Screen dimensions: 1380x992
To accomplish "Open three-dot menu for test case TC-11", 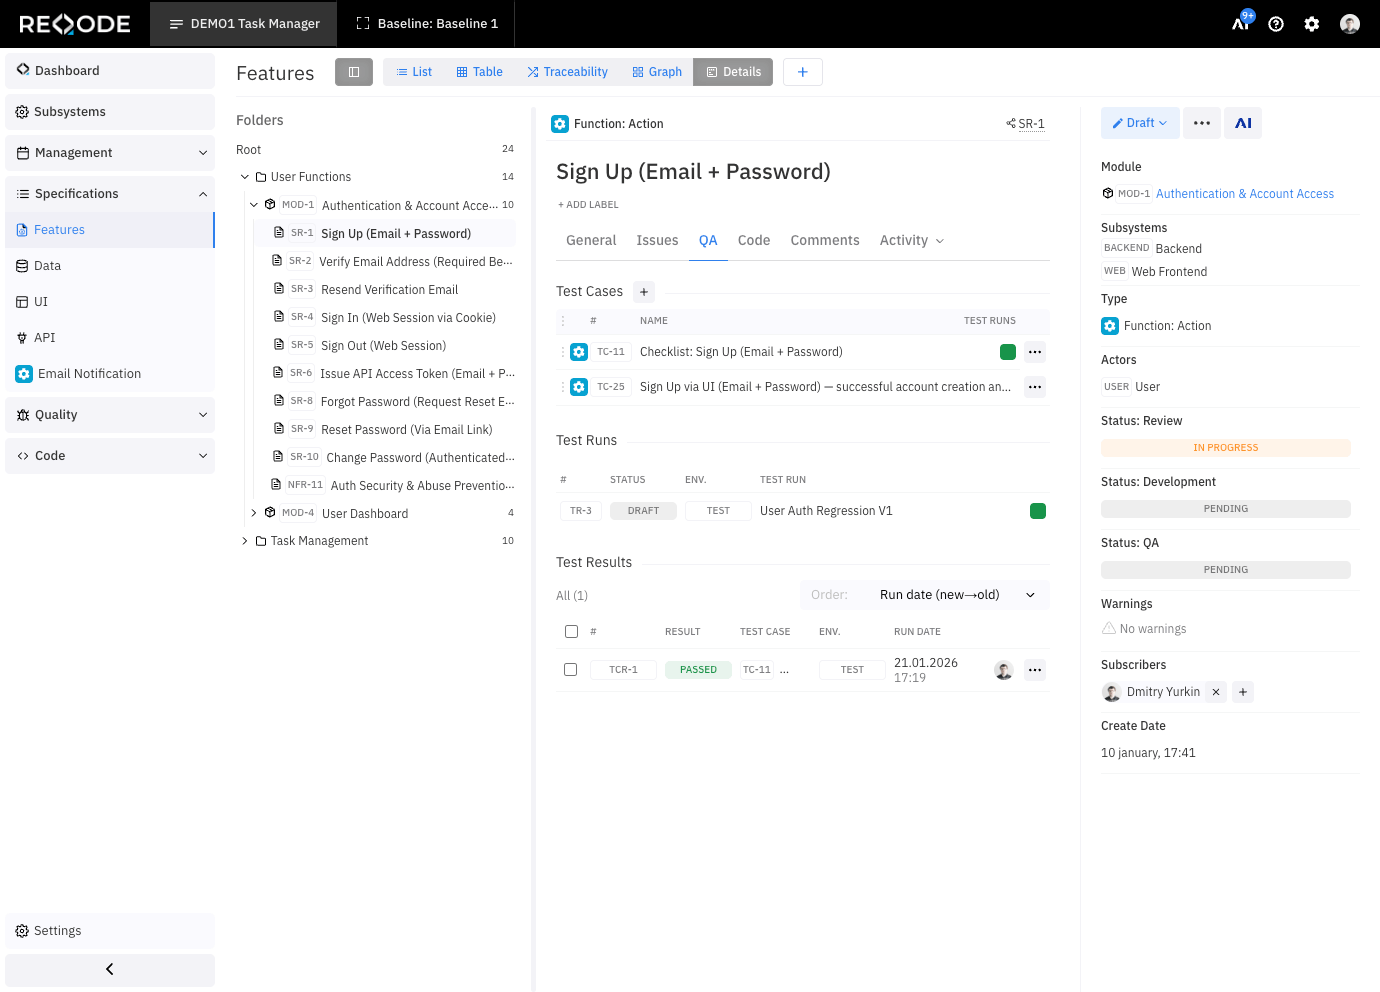I will [x=1035, y=352].
